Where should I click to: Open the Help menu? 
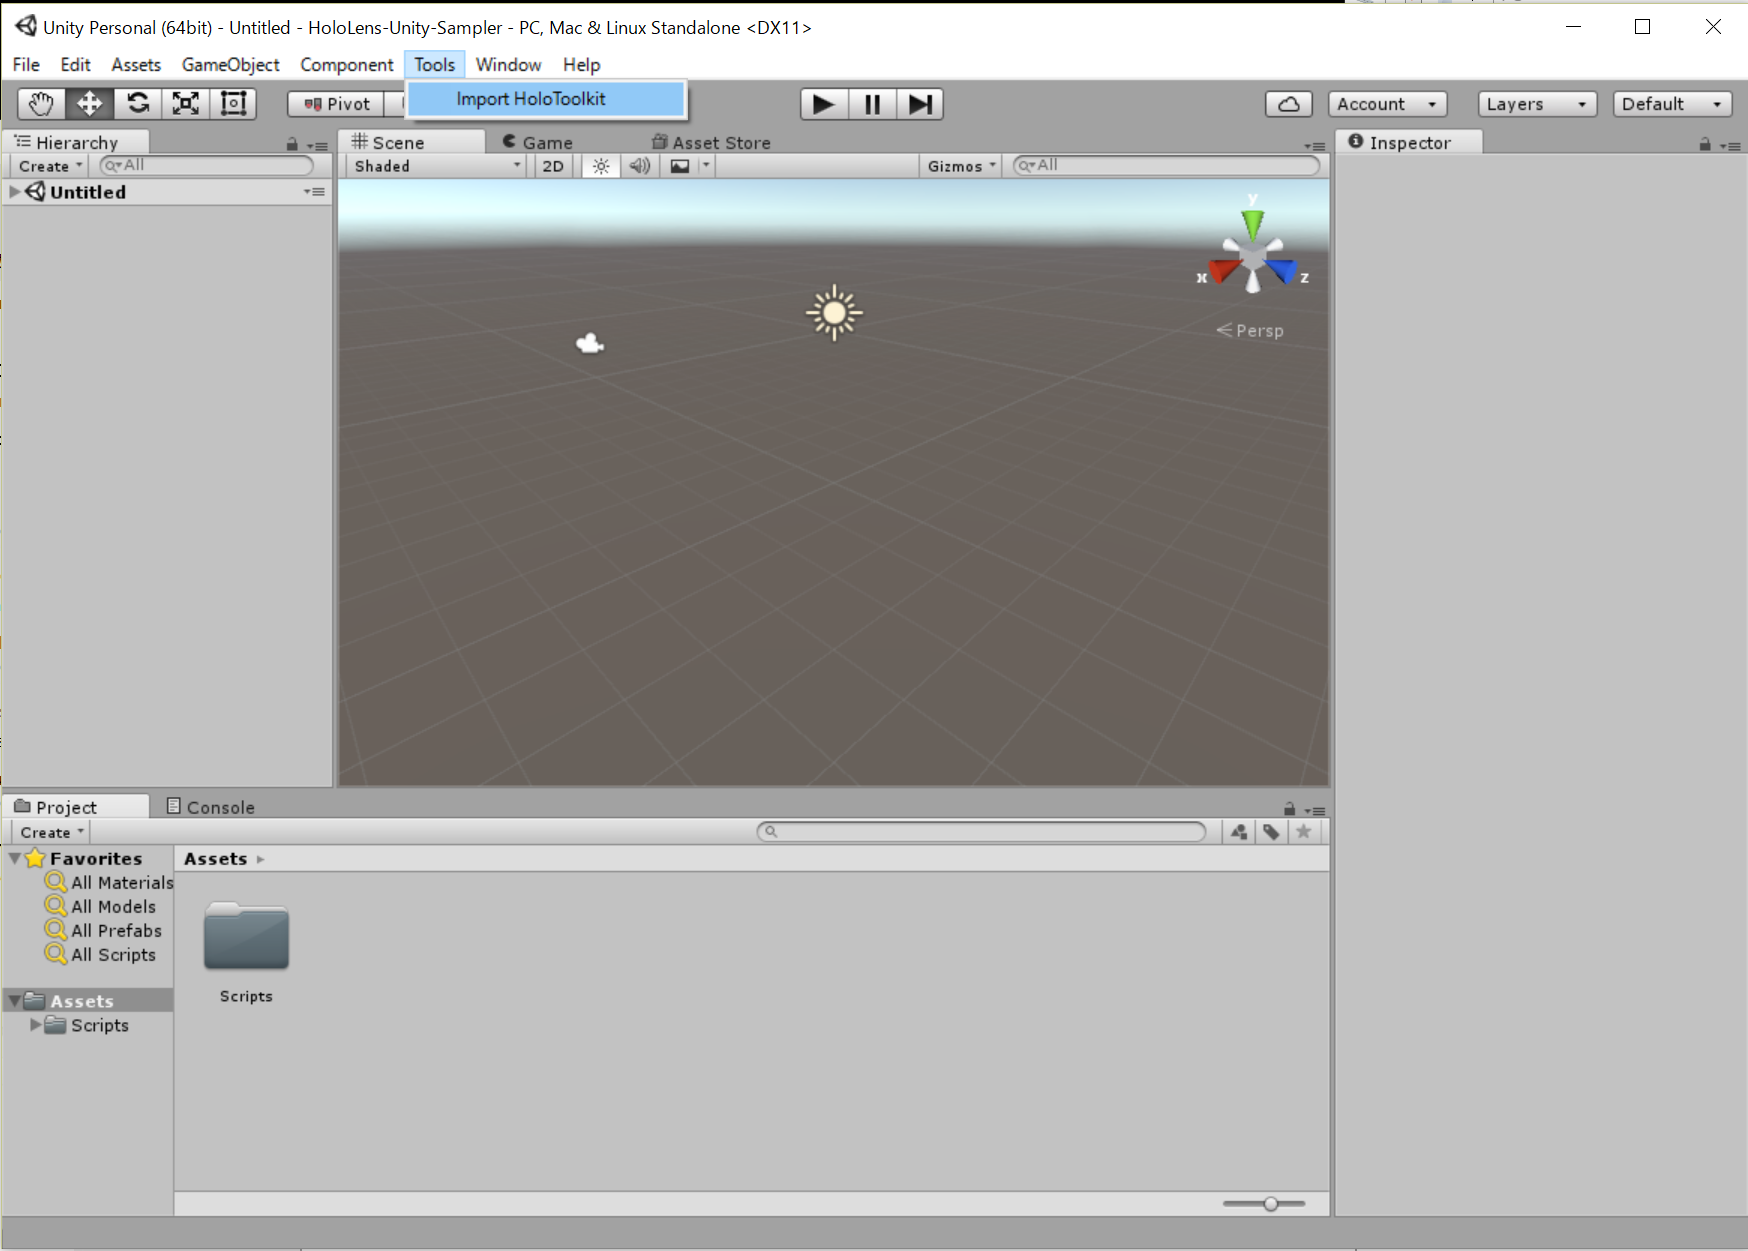click(x=581, y=65)
